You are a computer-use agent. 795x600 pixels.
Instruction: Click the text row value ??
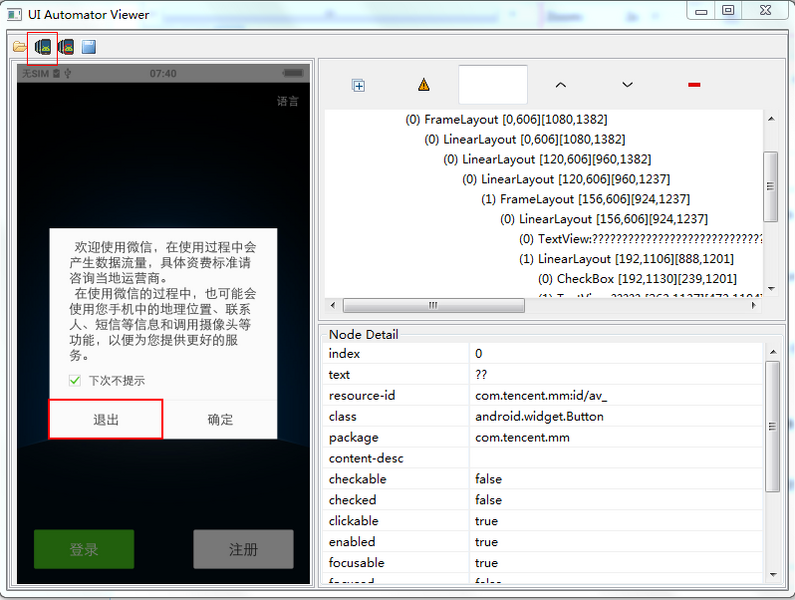(481, 374)
